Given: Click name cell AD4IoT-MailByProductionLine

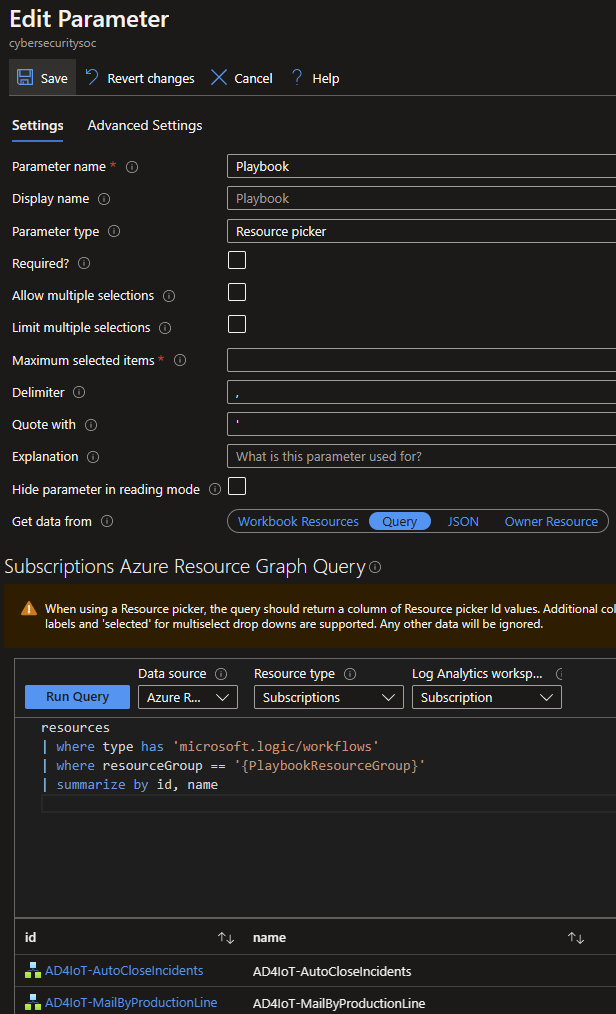Looking at the screenshot, I should [339, 1004].
